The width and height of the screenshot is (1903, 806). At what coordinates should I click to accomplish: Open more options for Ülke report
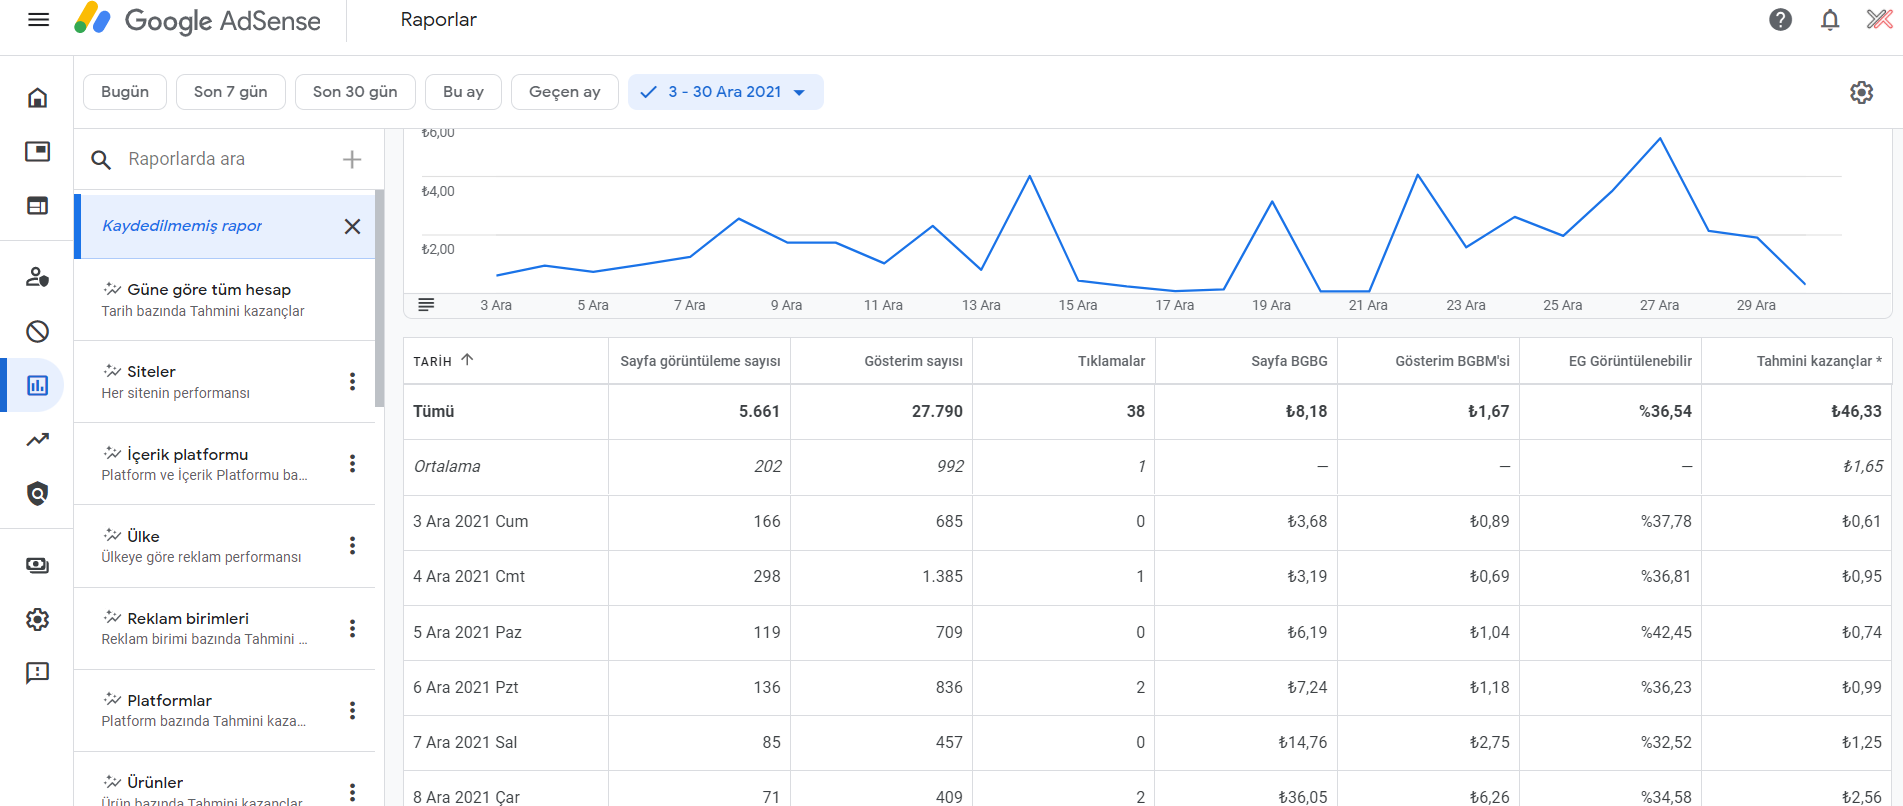(352, 545)
